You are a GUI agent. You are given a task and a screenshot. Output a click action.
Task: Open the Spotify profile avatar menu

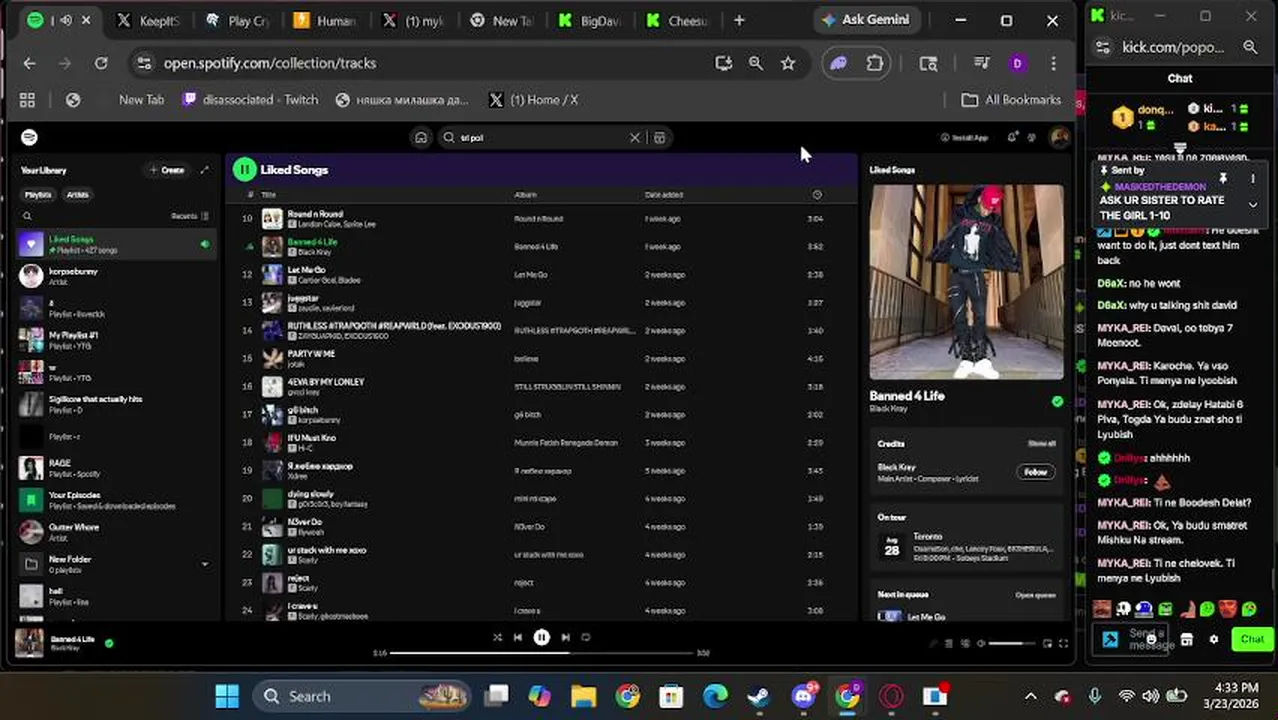click(1058, 138)
